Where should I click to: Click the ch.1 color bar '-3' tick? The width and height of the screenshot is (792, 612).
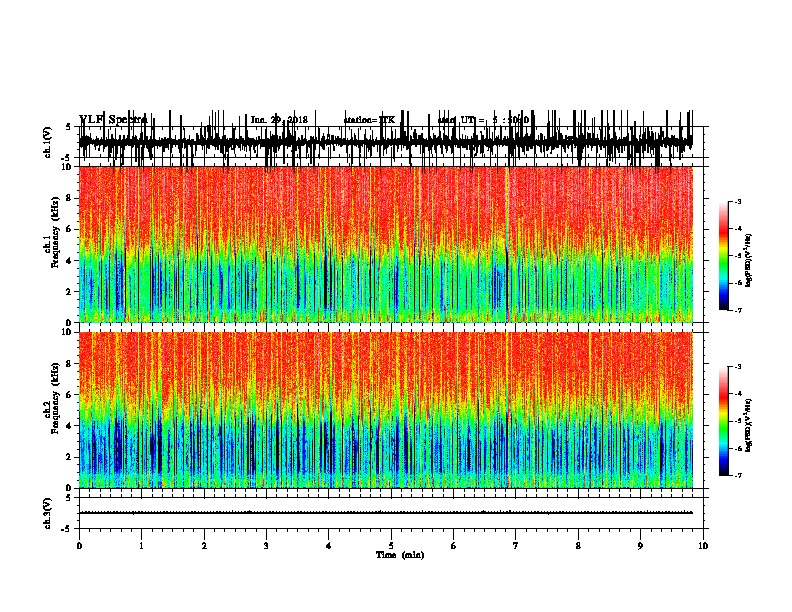[x=737, y=201]
